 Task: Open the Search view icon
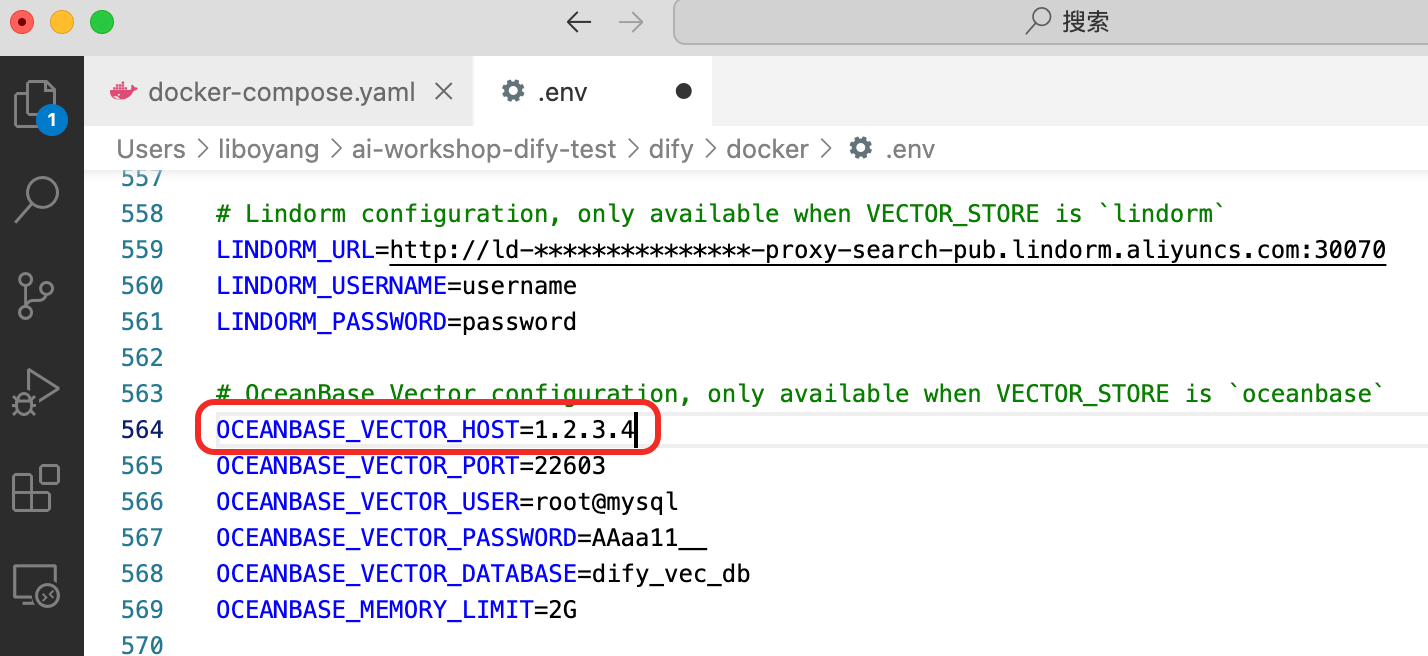[x=36, y=200]
